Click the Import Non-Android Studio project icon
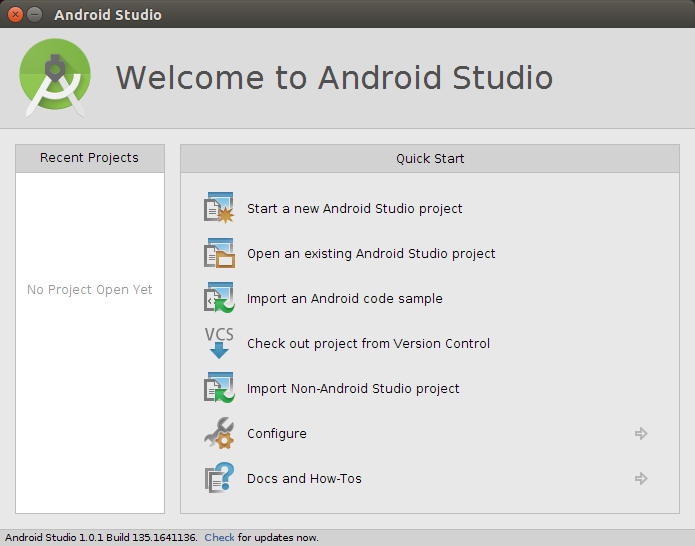The image size is (695, 546). point(219,388)
